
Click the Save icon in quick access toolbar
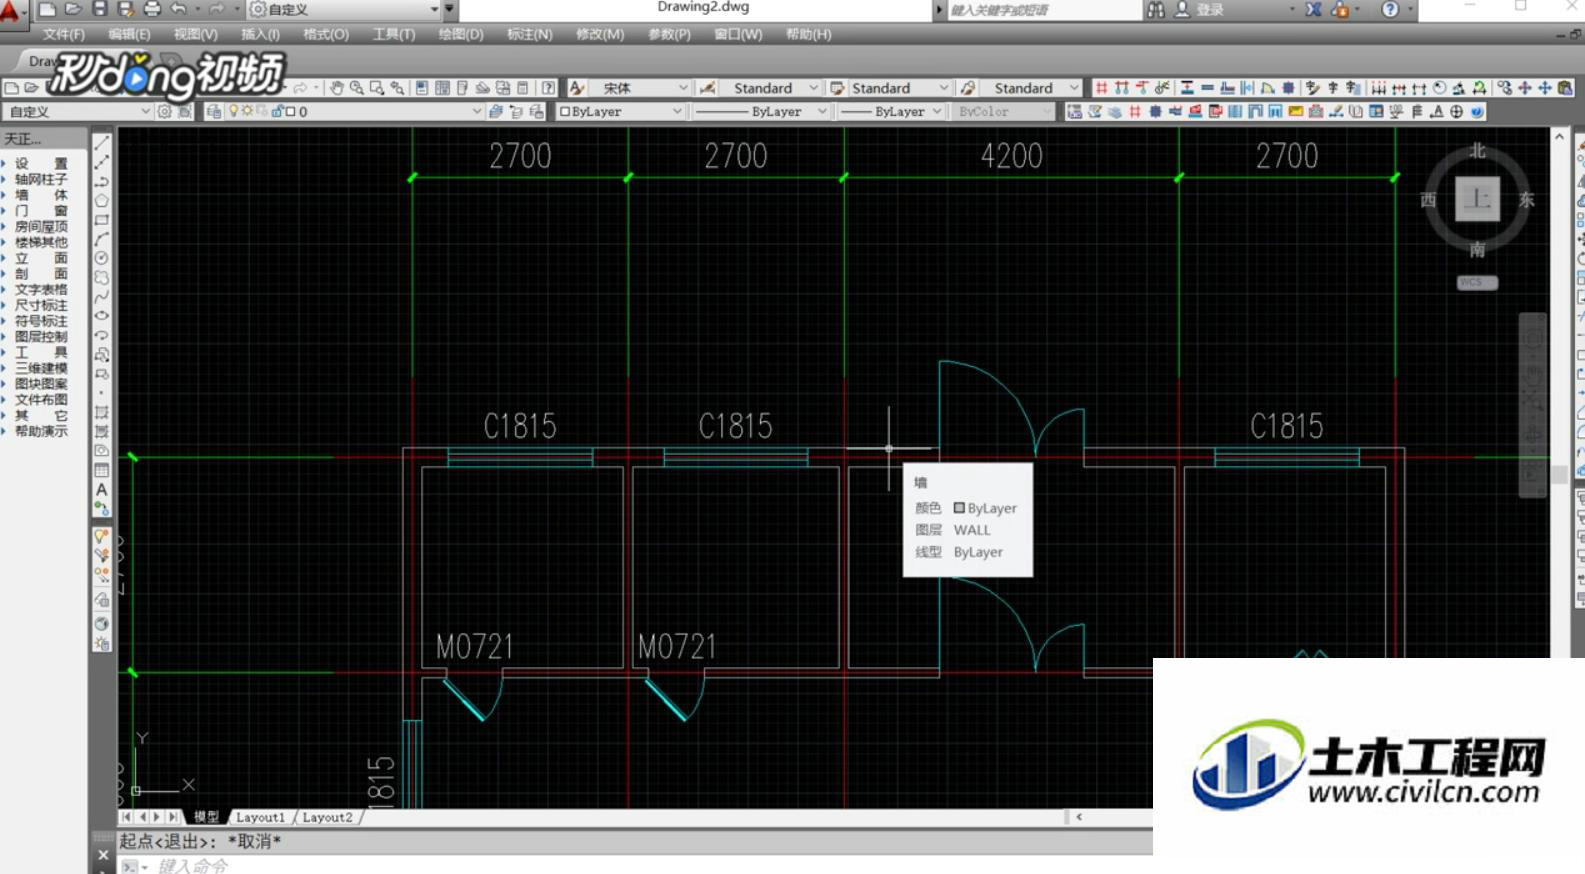[x=99, y=9]
